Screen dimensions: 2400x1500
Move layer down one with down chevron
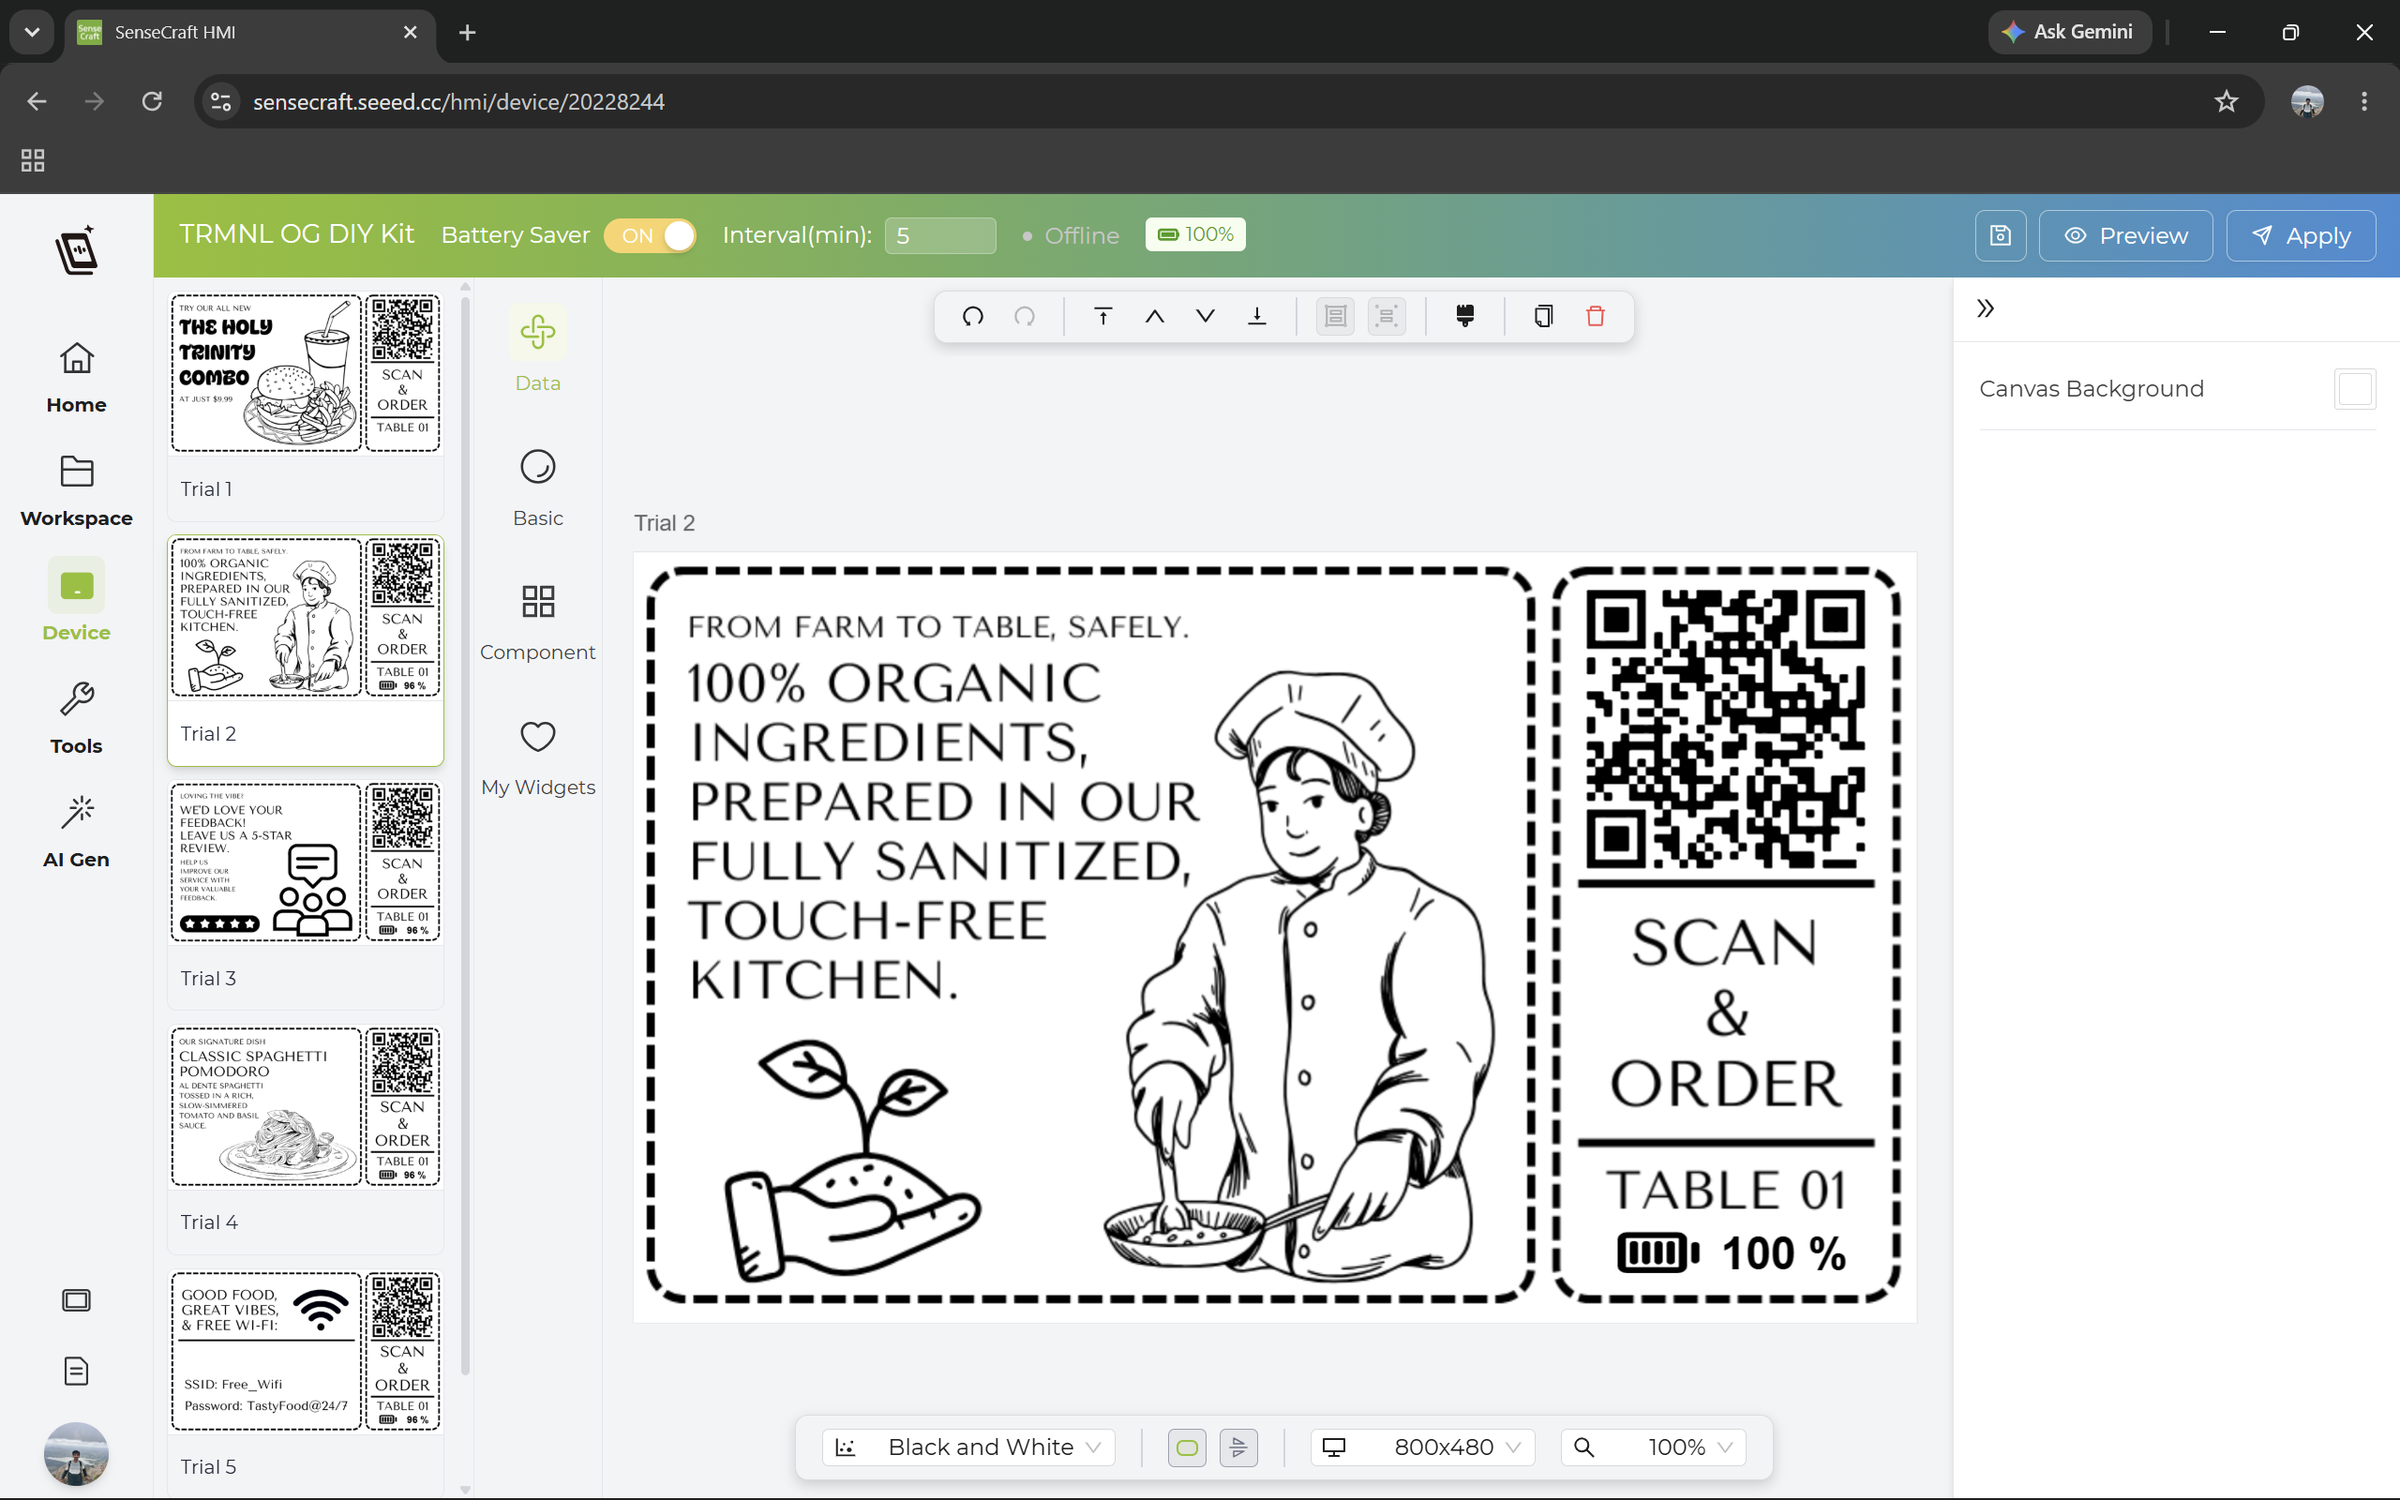pos(1205,316)
